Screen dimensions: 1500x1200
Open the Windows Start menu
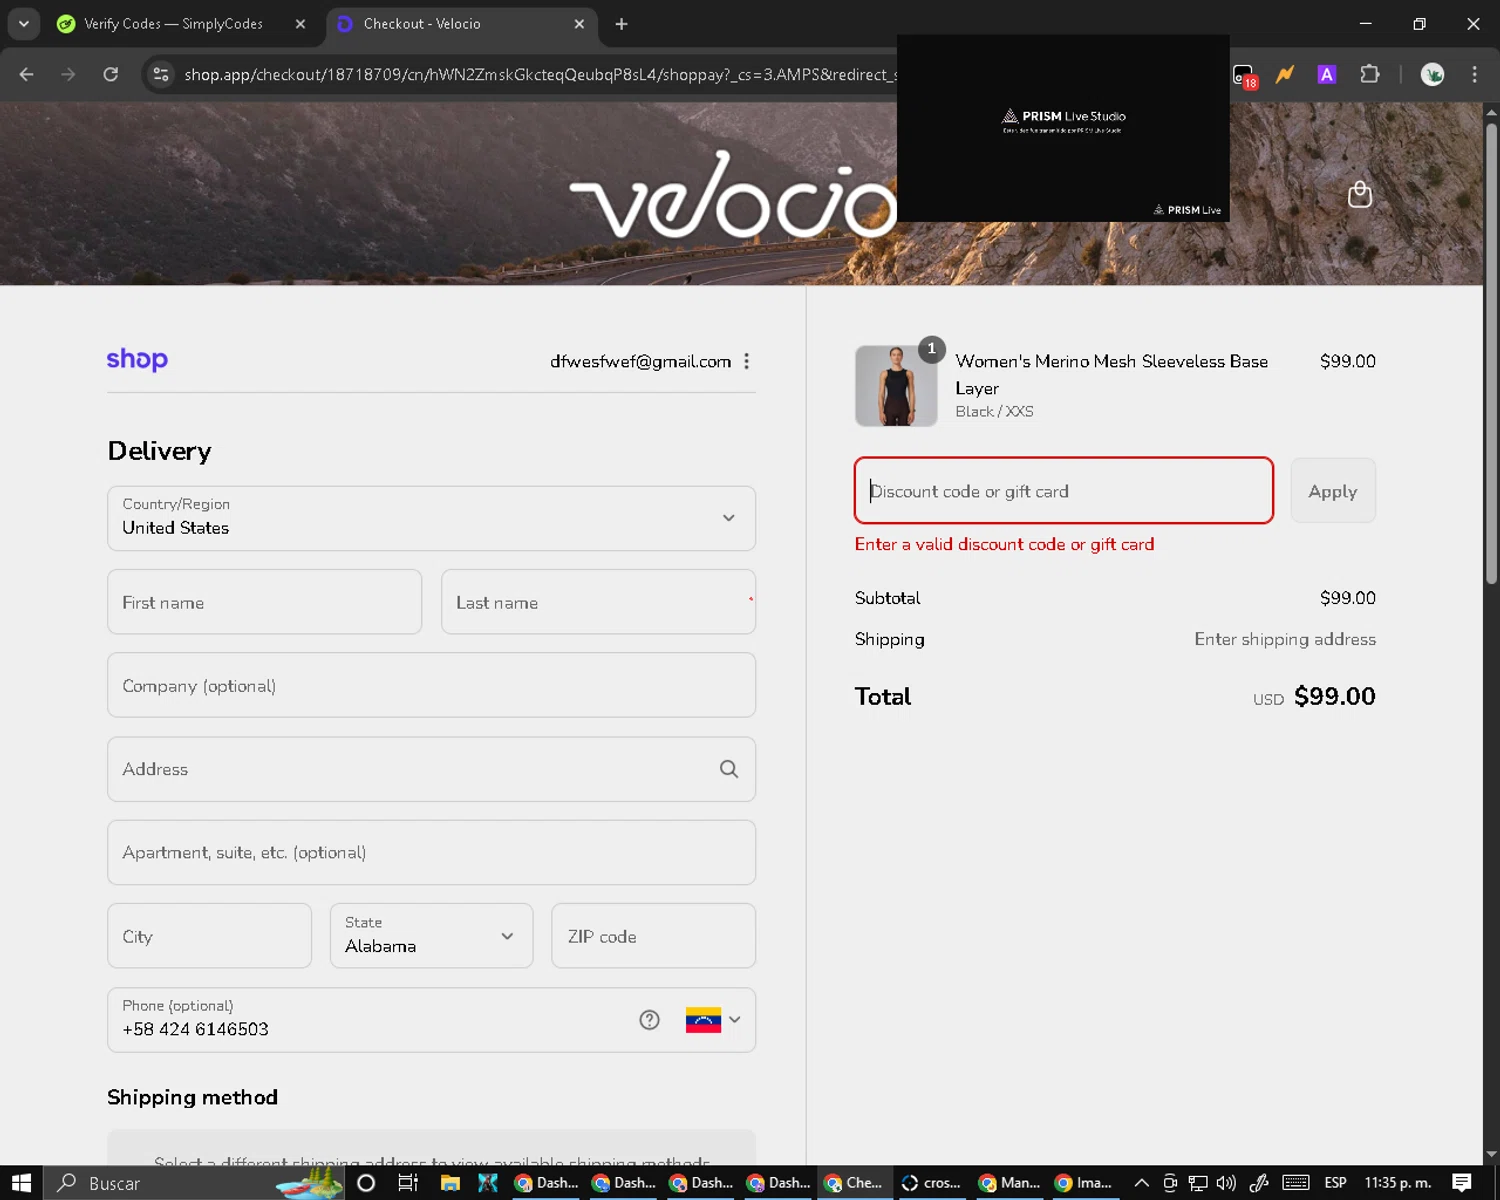pos(21,1183)
